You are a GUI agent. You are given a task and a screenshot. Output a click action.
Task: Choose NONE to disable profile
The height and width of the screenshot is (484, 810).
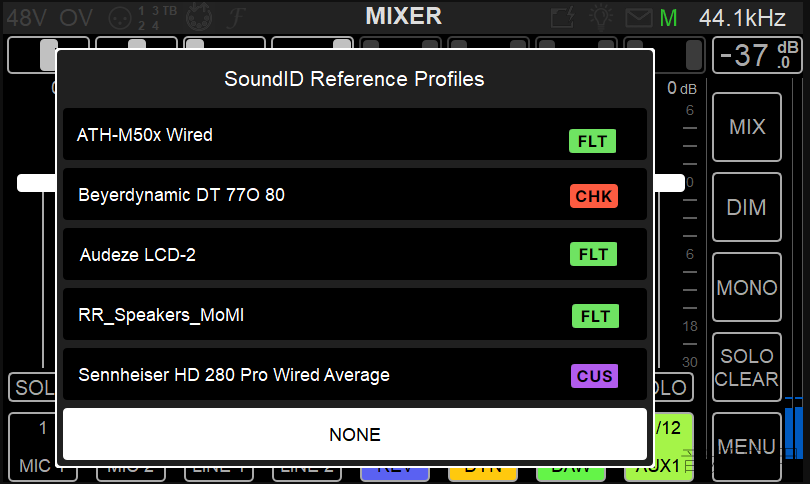click(355, 434)
